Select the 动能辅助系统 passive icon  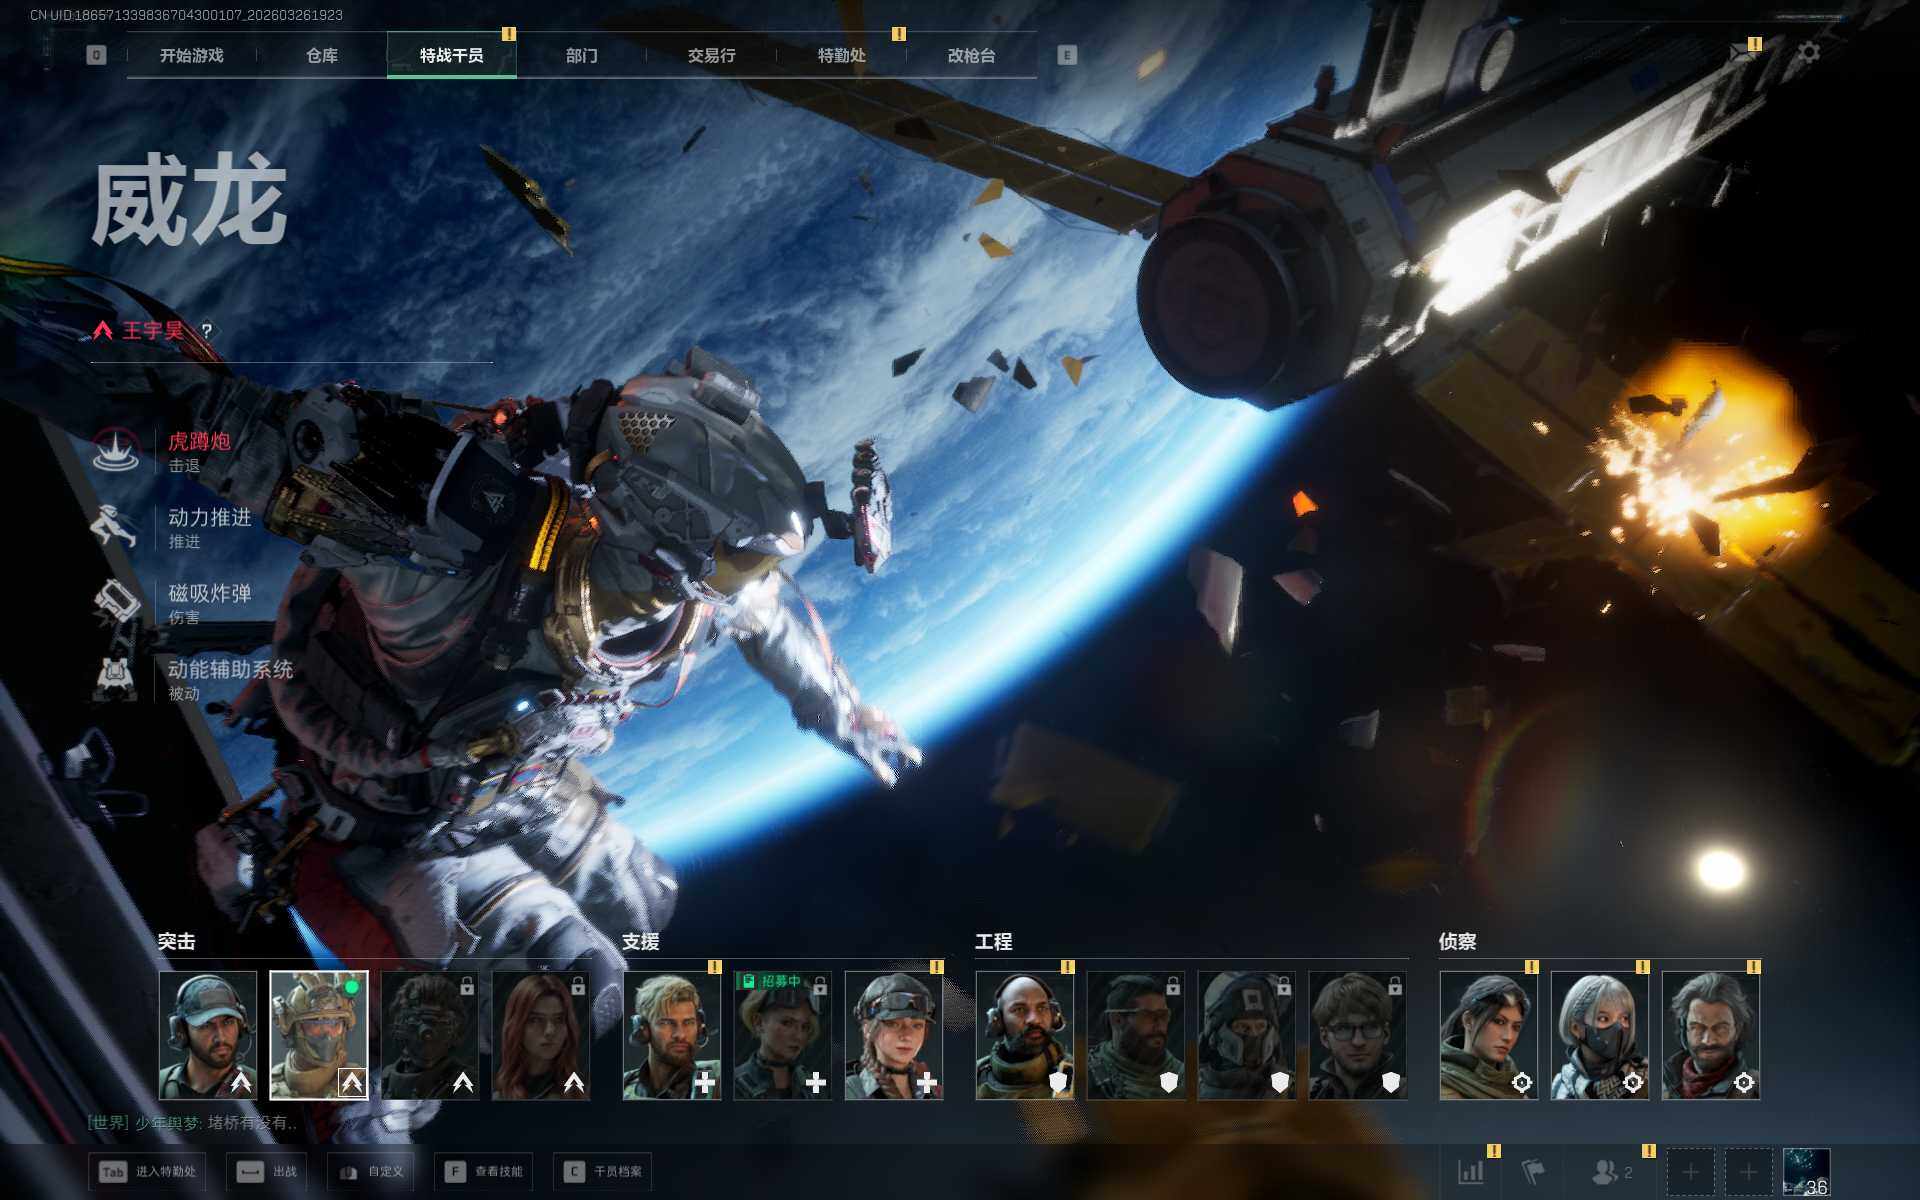click(x=116, y=678)
